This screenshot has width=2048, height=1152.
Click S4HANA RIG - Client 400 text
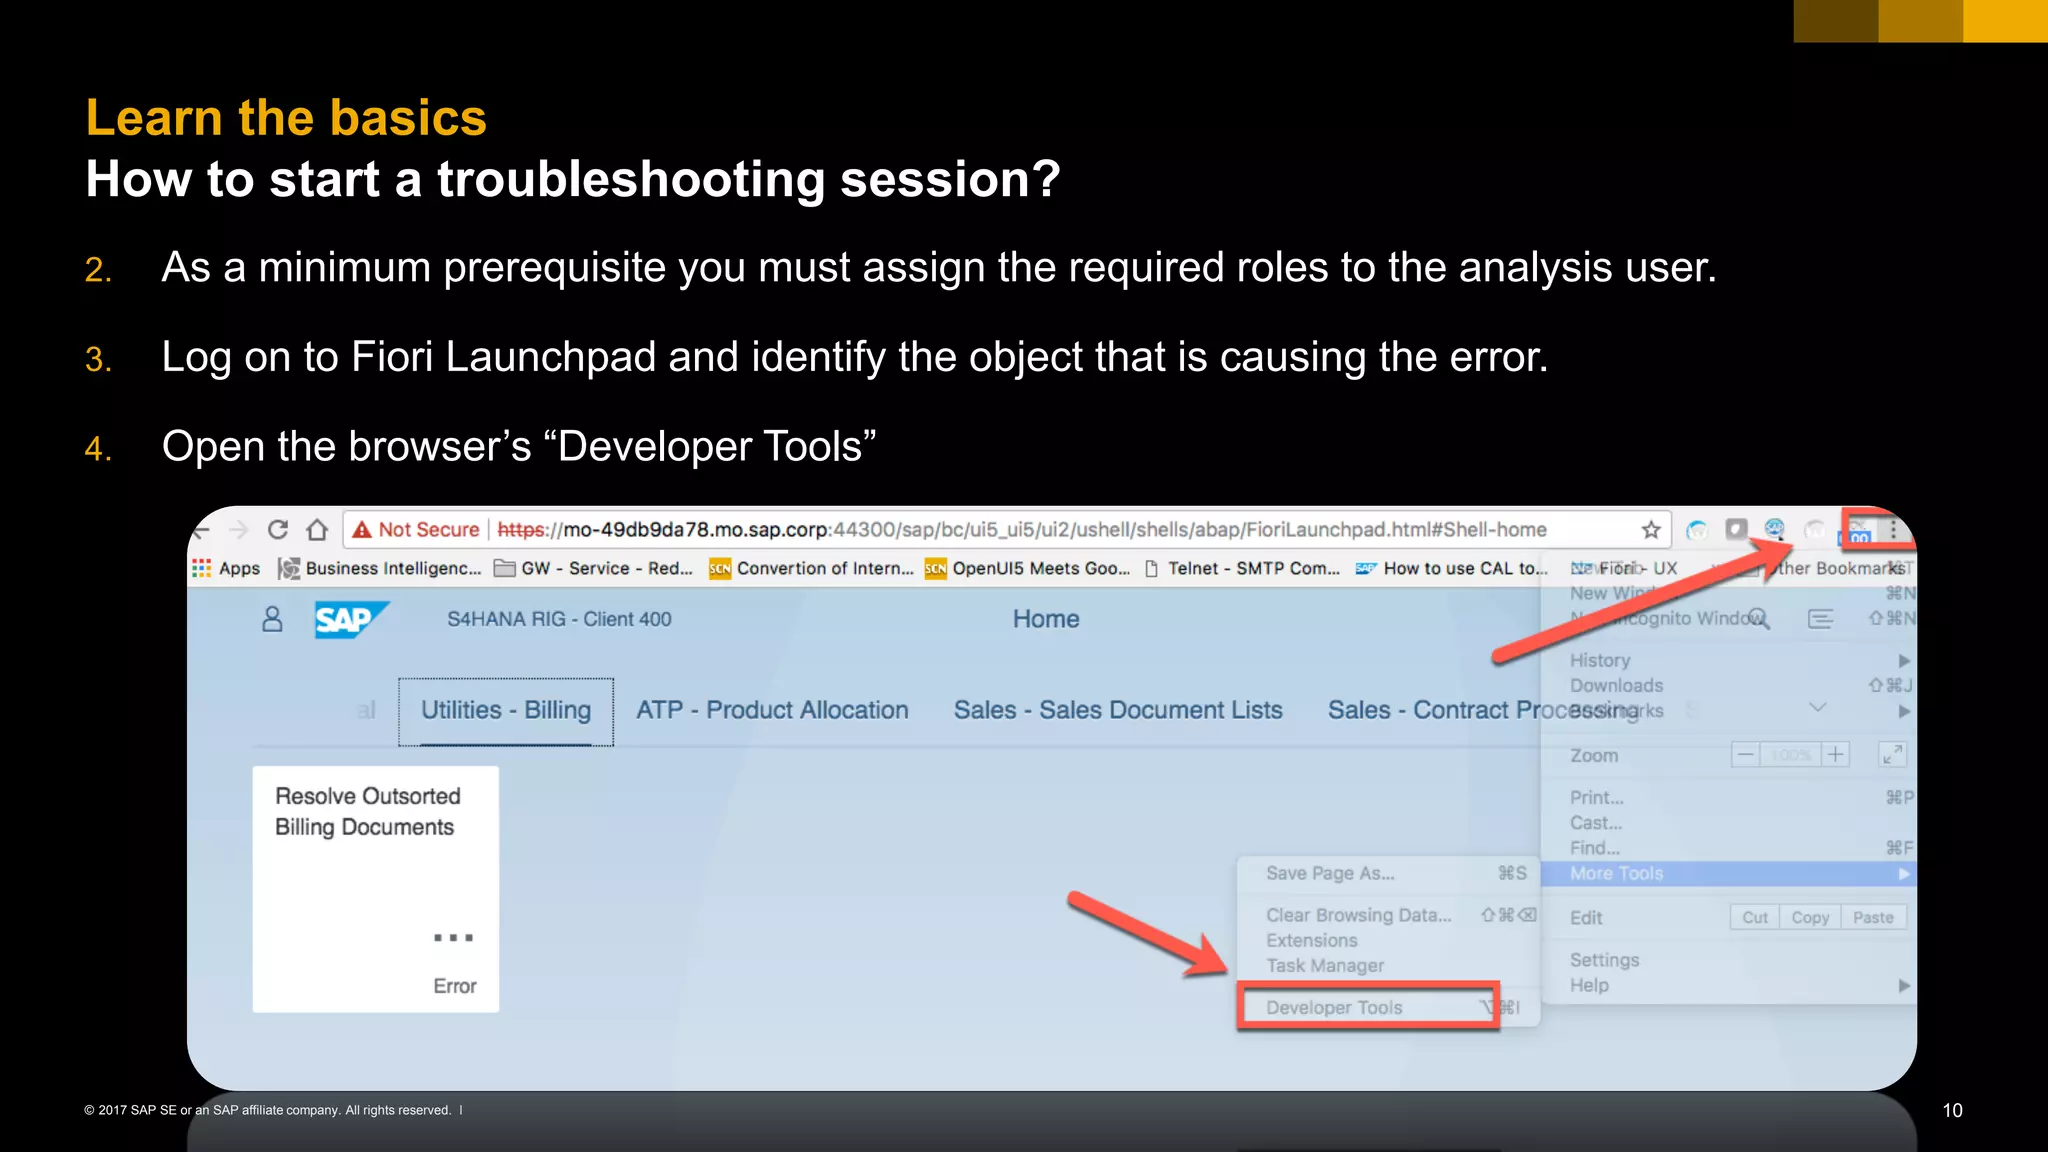click(559, 619)
